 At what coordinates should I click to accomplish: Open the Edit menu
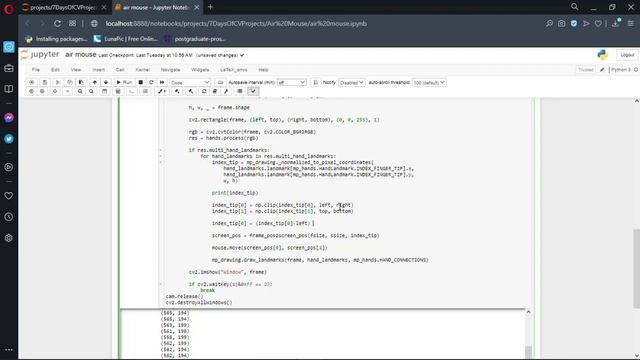[x=55, y=70]
